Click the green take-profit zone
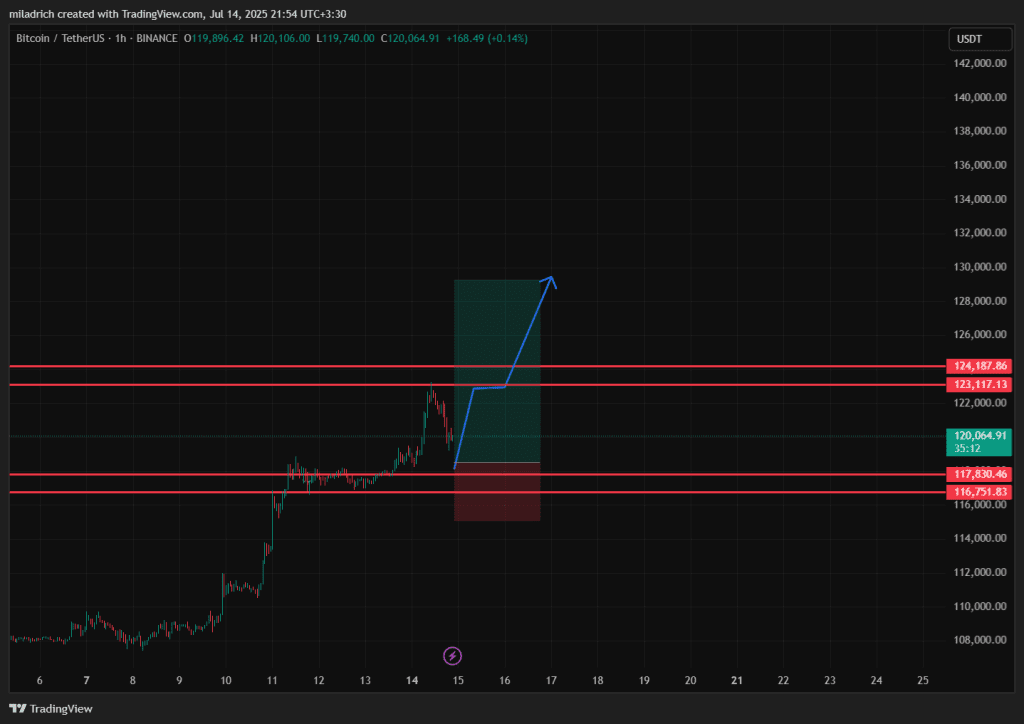 [497, 330]
